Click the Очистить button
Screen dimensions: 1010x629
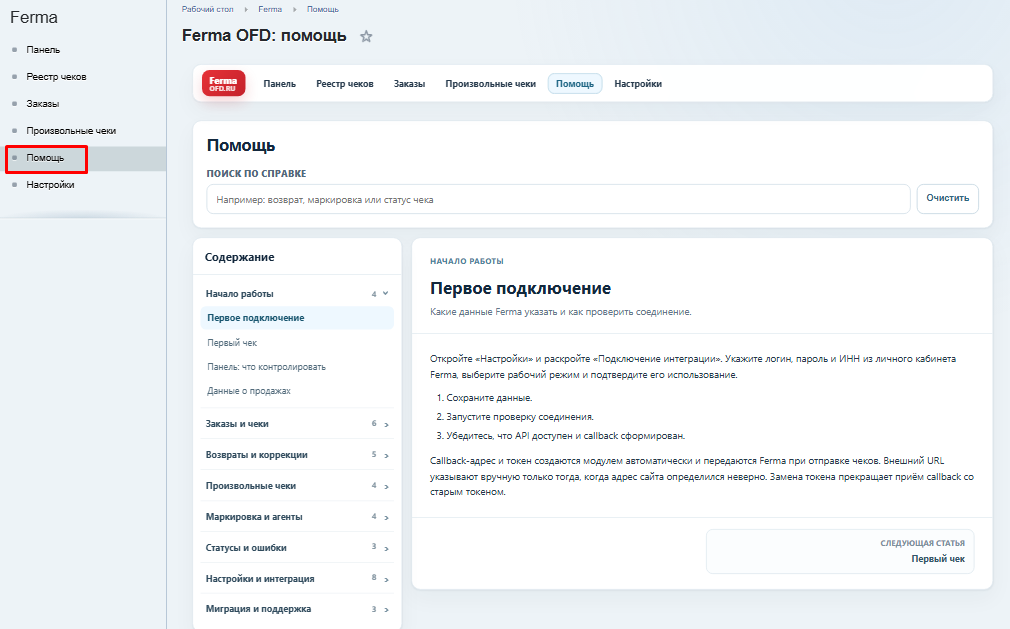(x=948, y=198)
